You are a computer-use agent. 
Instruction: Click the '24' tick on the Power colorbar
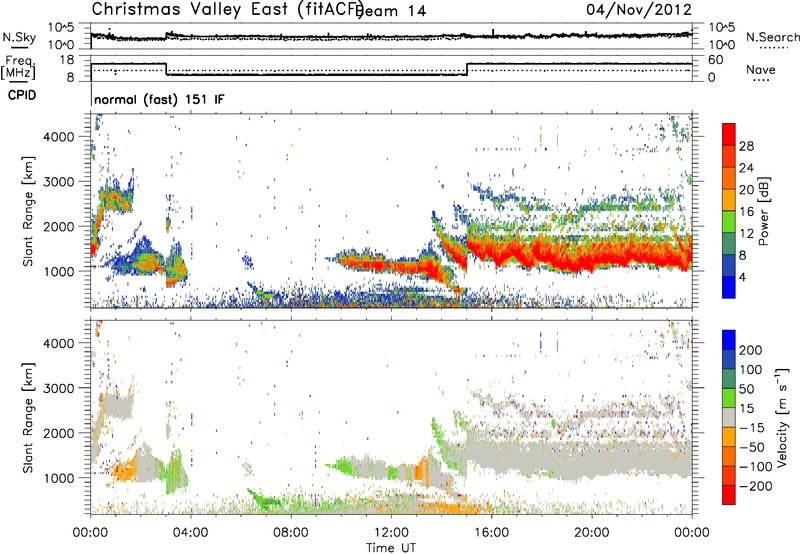click(x=746, y=168)
